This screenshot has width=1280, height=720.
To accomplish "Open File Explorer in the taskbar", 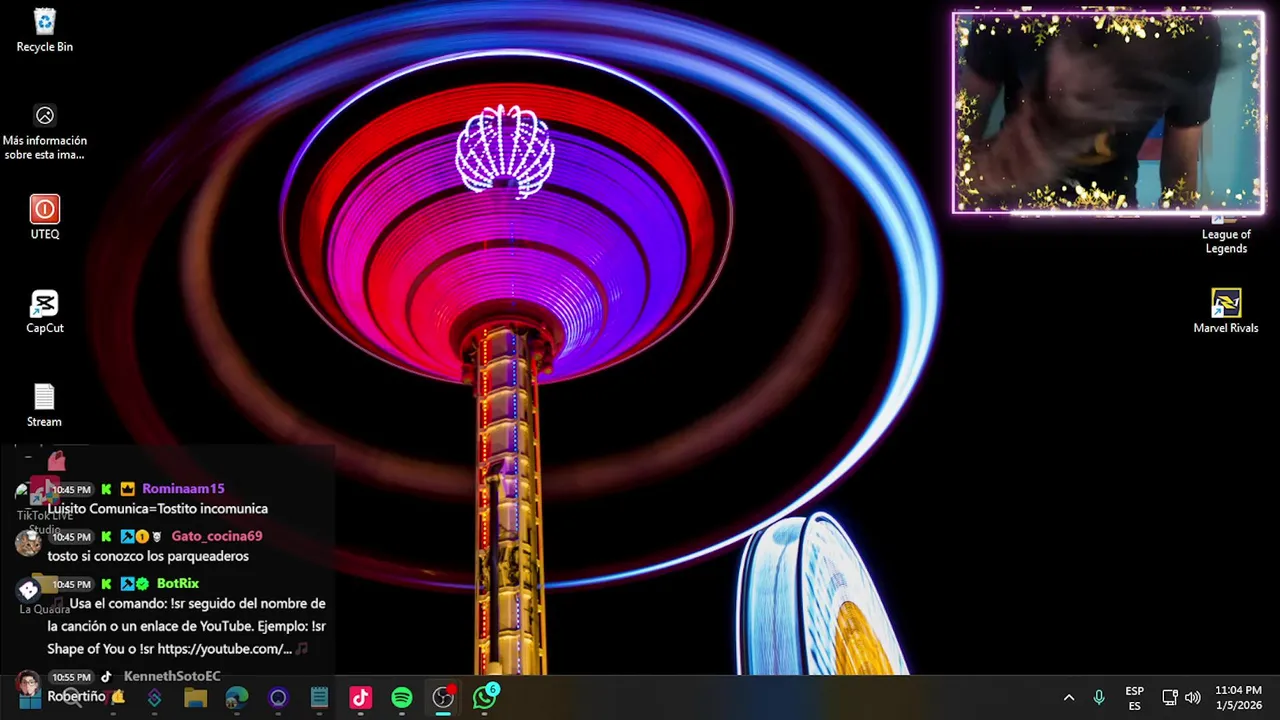I will point(195,698).
